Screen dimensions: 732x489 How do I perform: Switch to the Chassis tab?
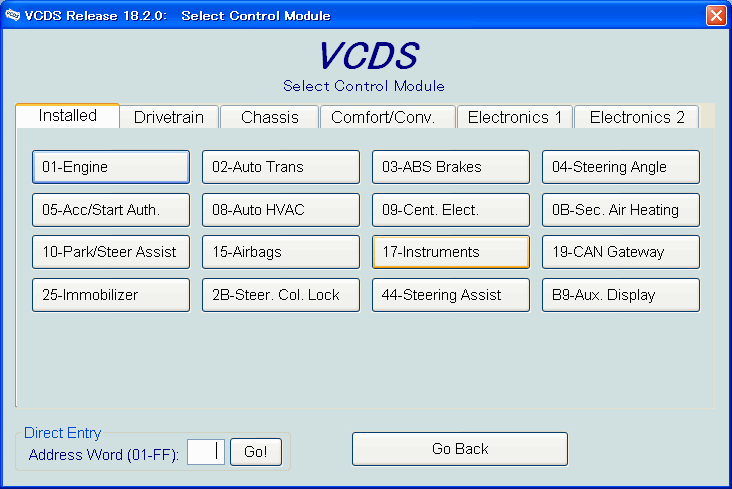point(269,117)
